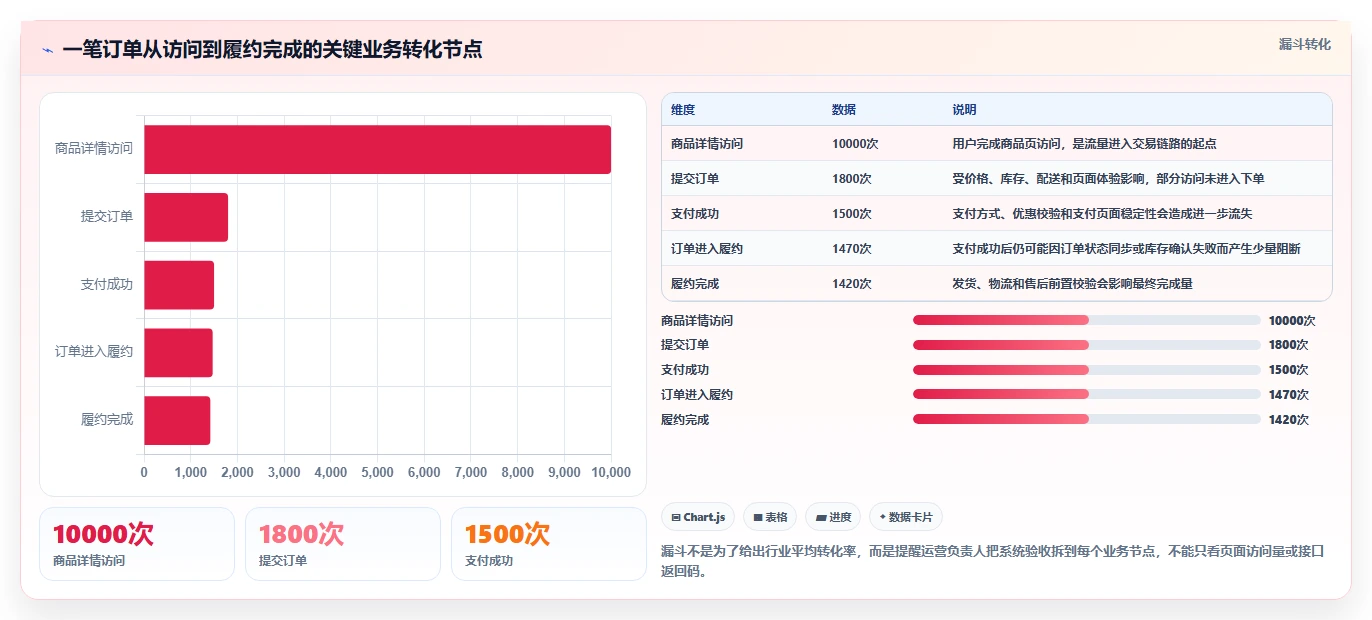The height and width of the screenshot is (620, 1372).
Task: Click the lightning icon beside the title
Action: click(x=47, y=50)
